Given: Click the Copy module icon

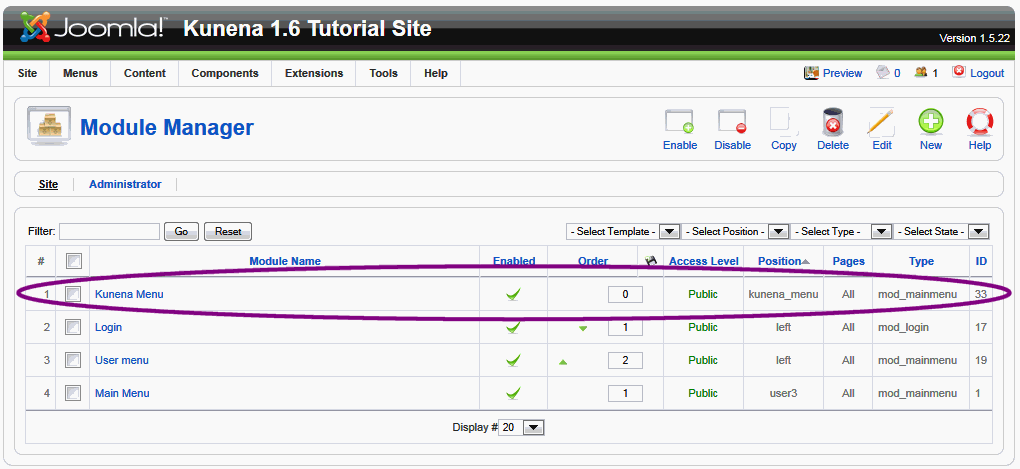Looking at the screenshot, I should [784, 123].
